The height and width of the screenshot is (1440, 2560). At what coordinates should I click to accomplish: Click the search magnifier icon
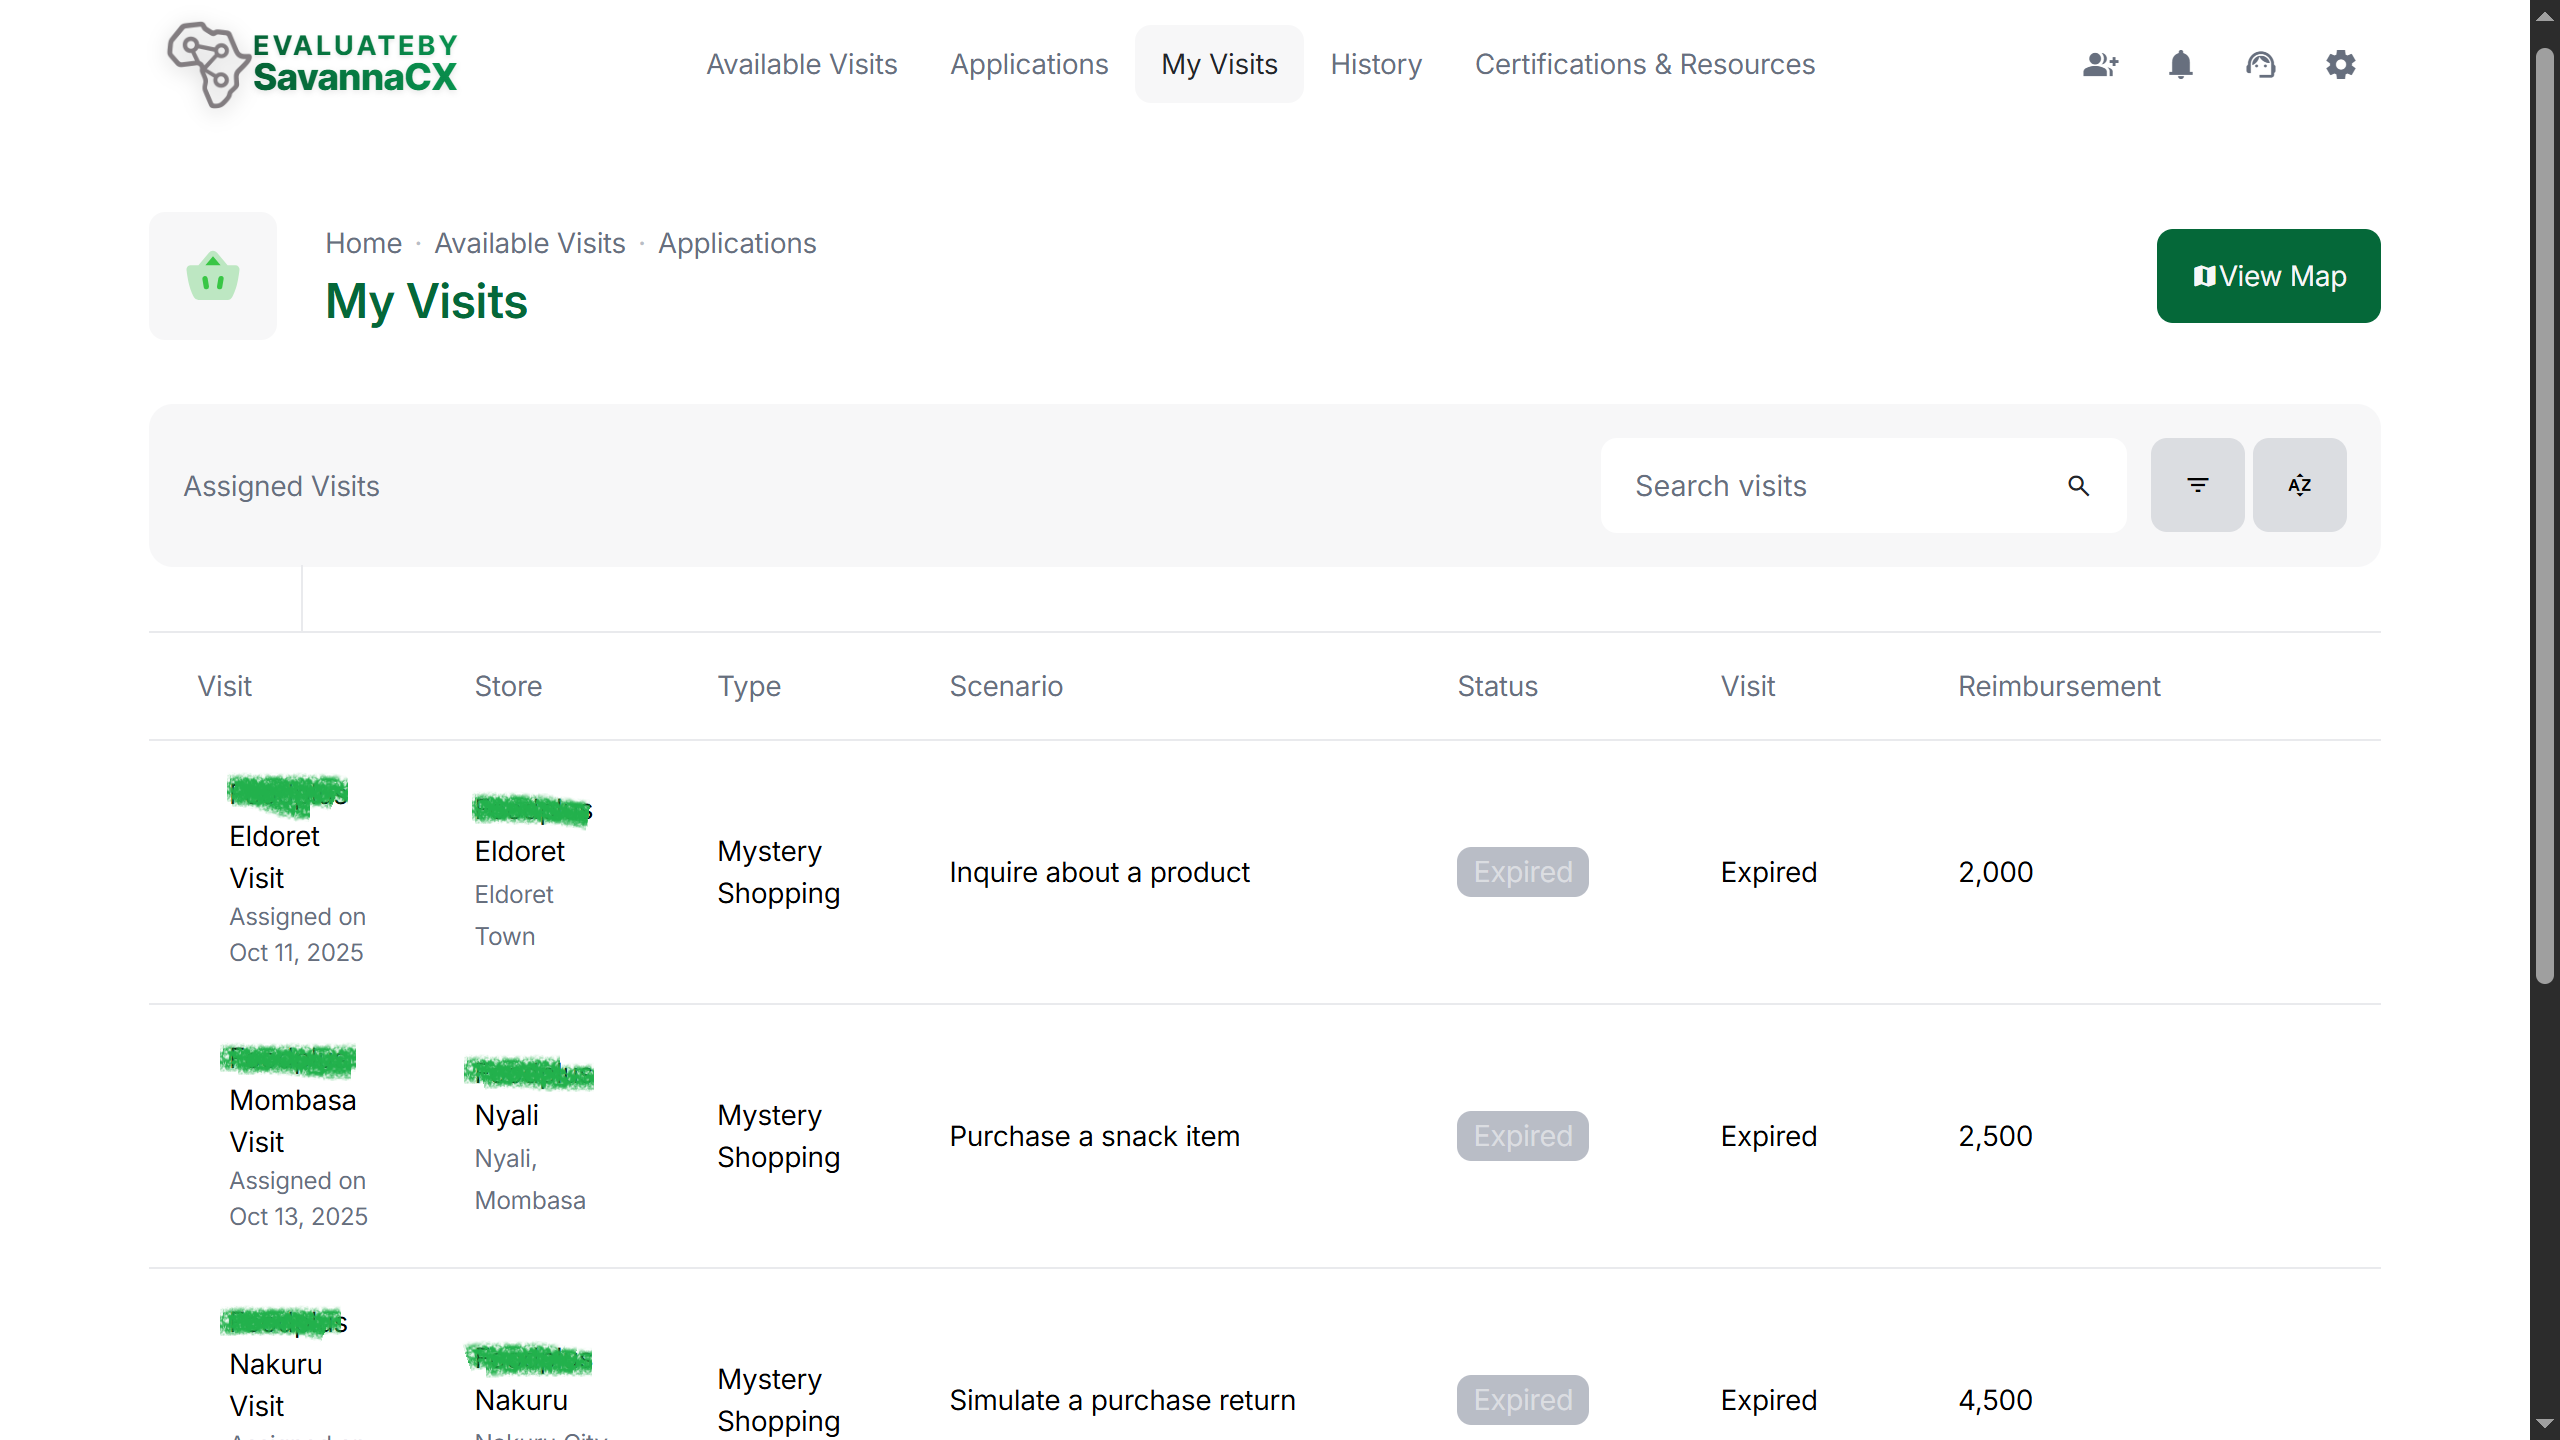click(x=2079, y=486)
